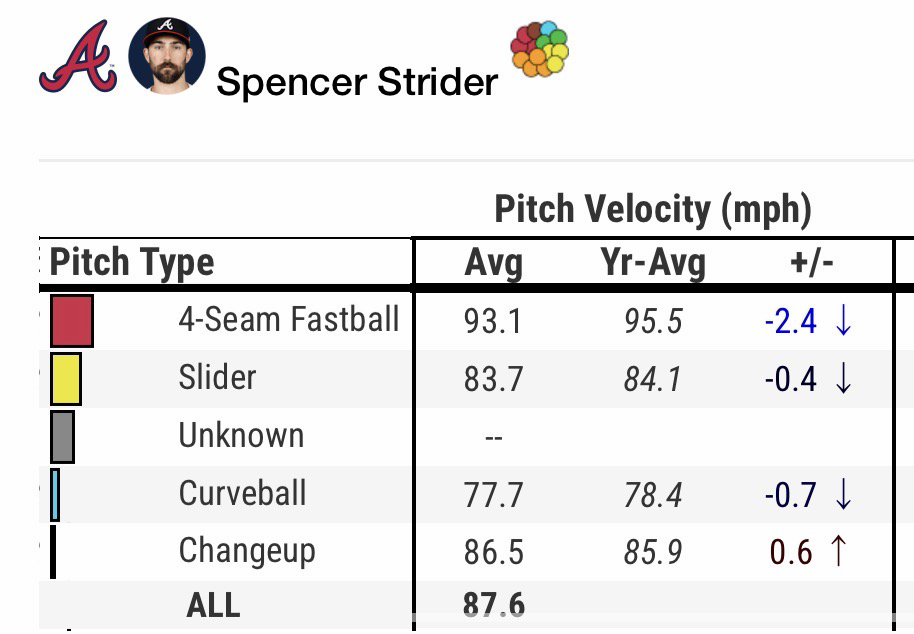Sort by the Avg velocity column header
The height and width of the screenshot is (634, 914).
(x=493, y=263)
